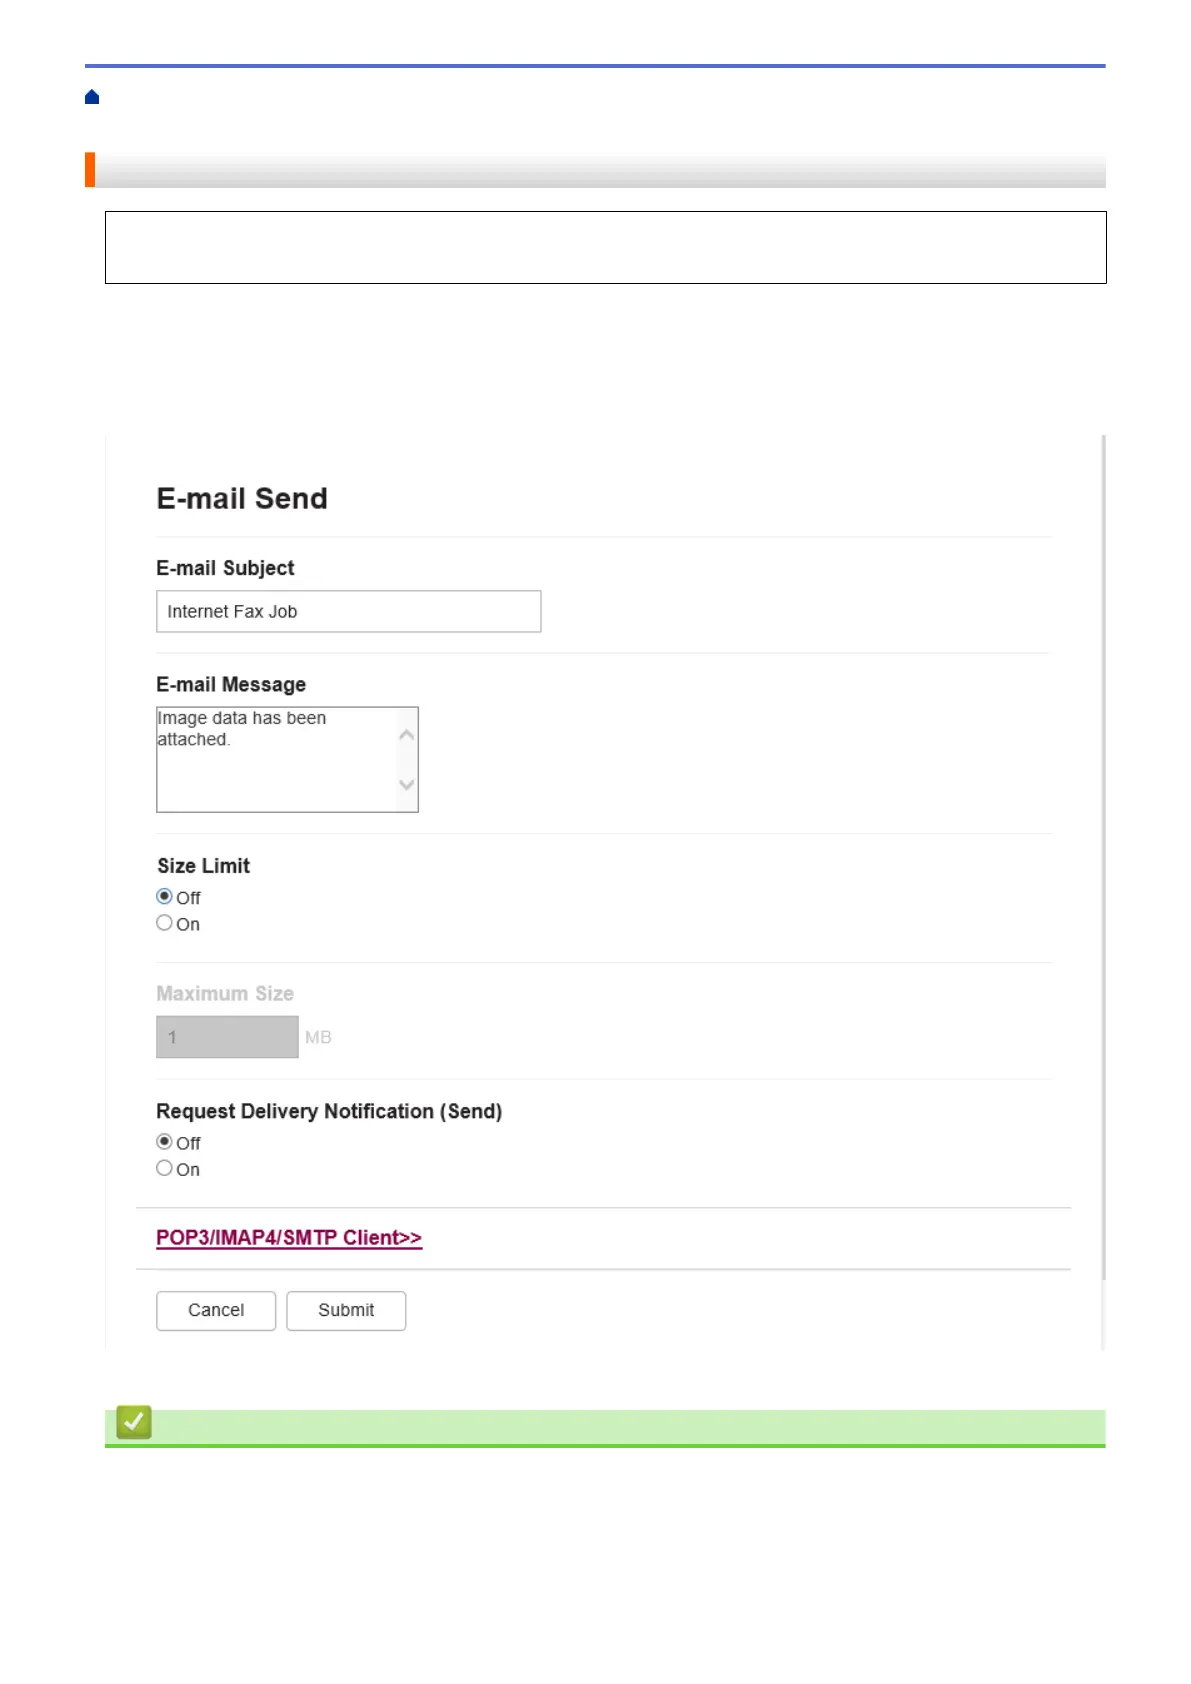Click the page's vertical scrollbar

point(1103,857)
